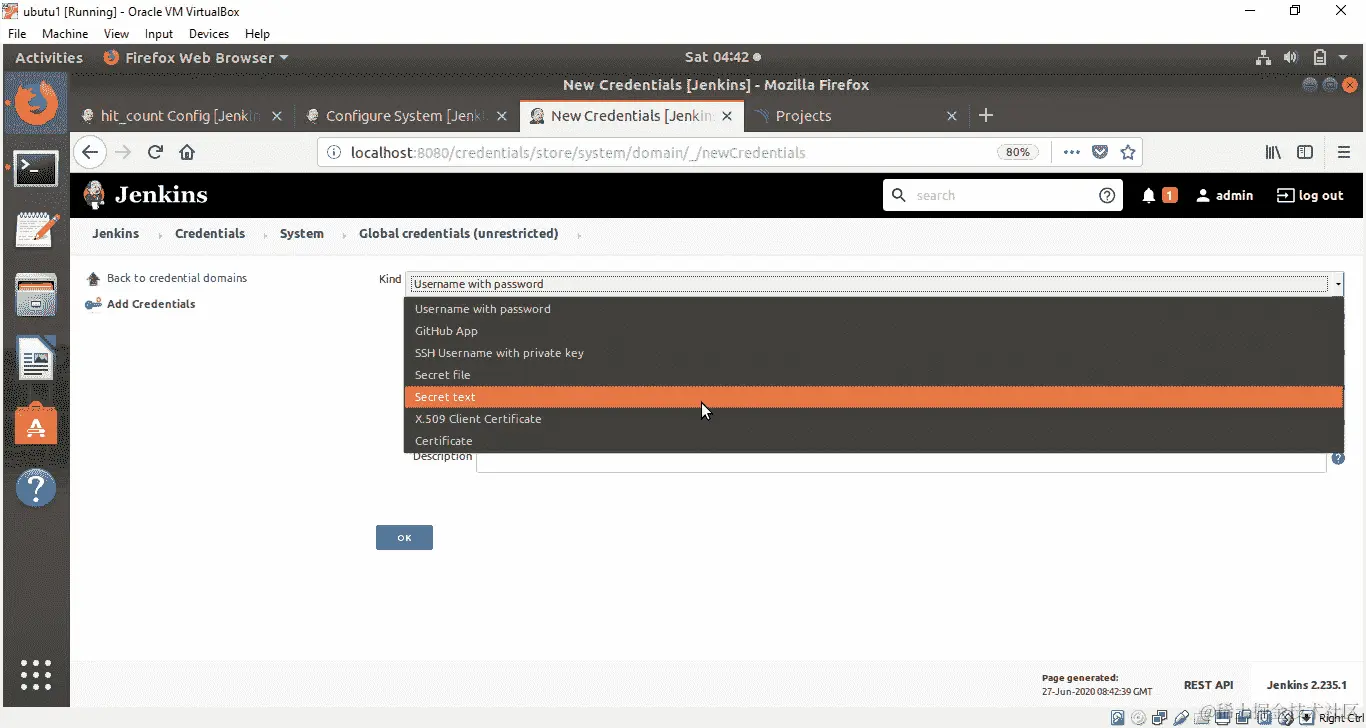
Task: Toggle Firefox sidebar icon
Action: [1305, 152]
